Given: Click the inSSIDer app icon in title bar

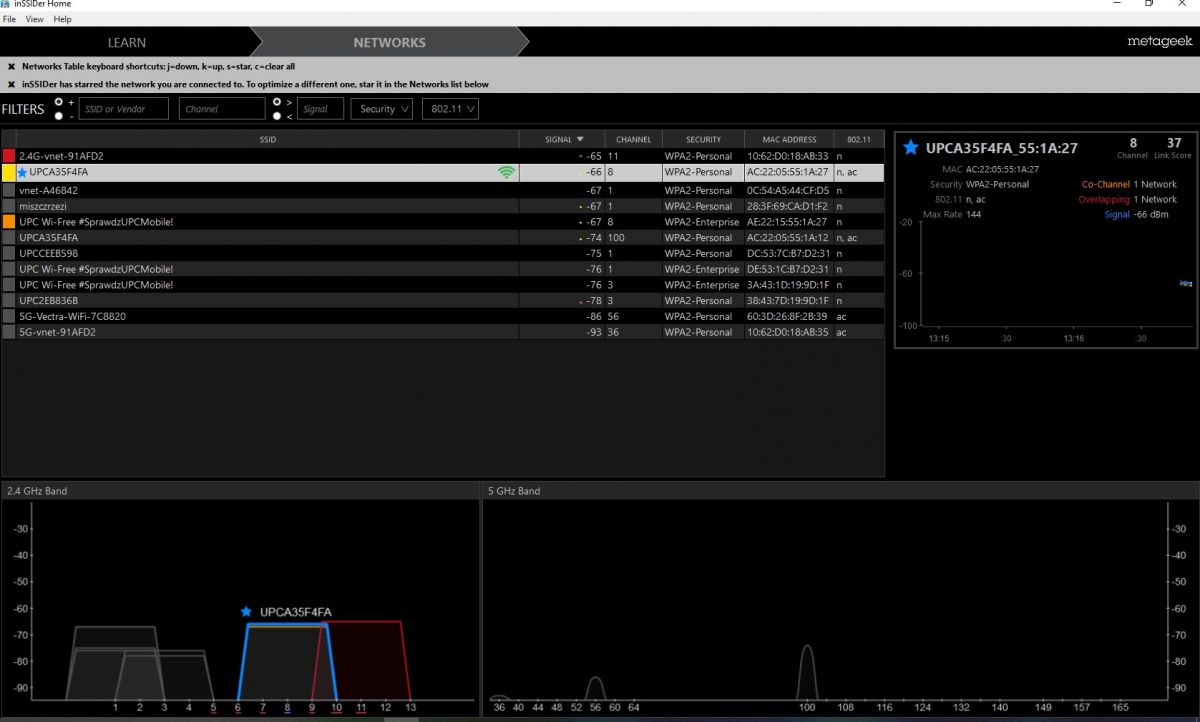Looking at the screenshot, I should pos(7,5).
